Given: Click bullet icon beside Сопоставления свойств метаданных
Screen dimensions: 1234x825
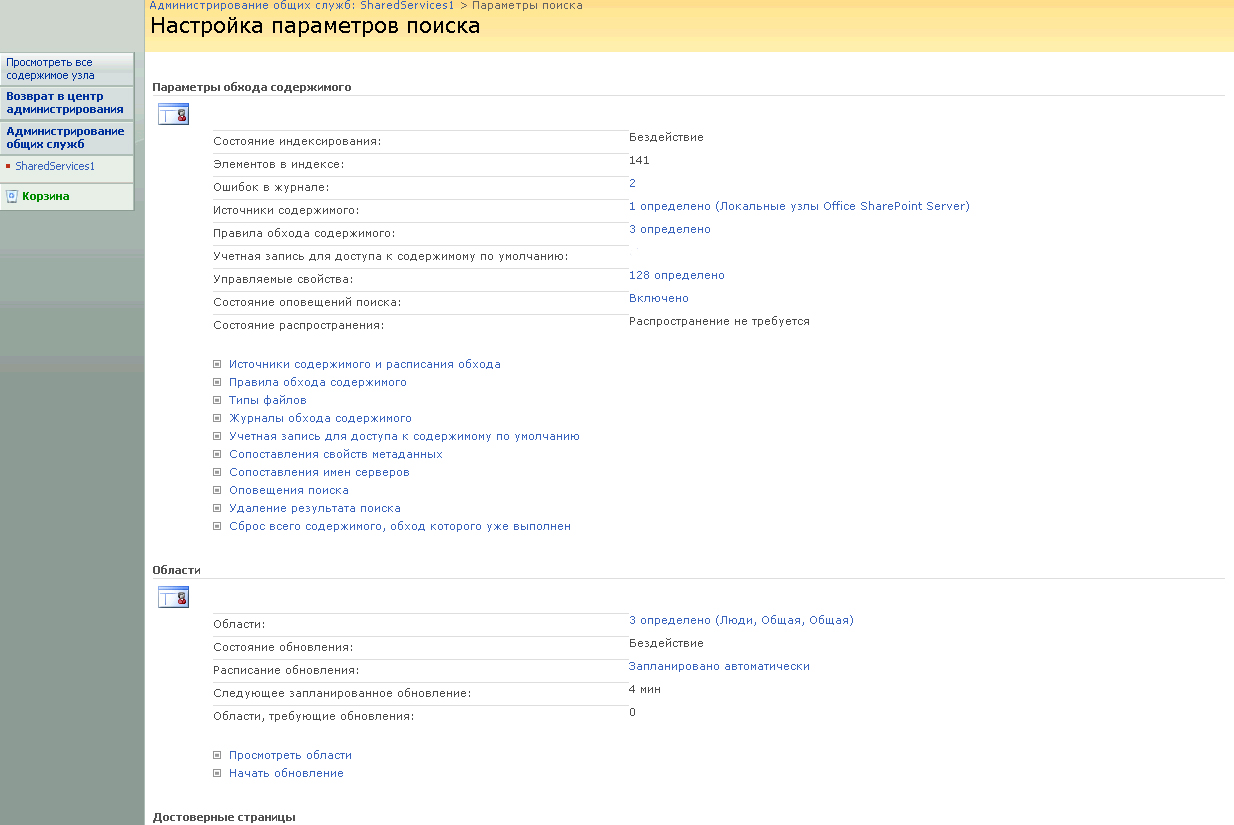Looking at the screenshot, I should point(217,455).
